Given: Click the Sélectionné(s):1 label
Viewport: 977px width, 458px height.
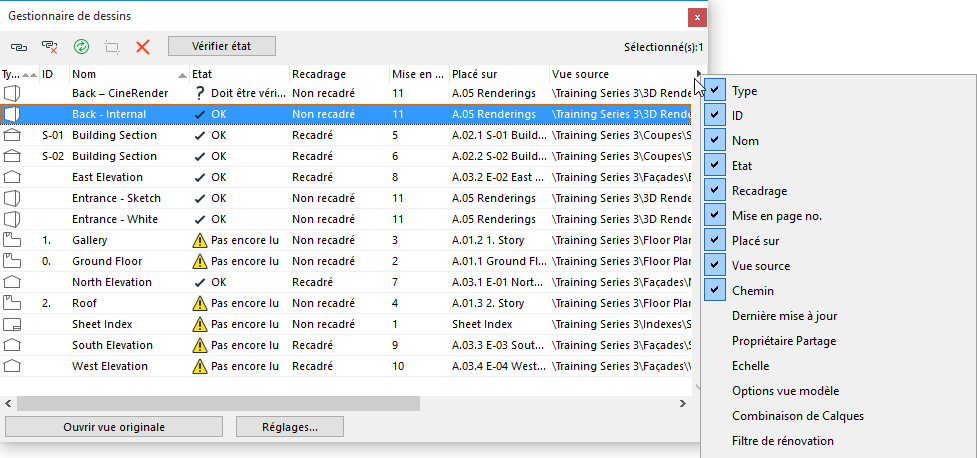Looking at the screenshot, I should [663, 47].
